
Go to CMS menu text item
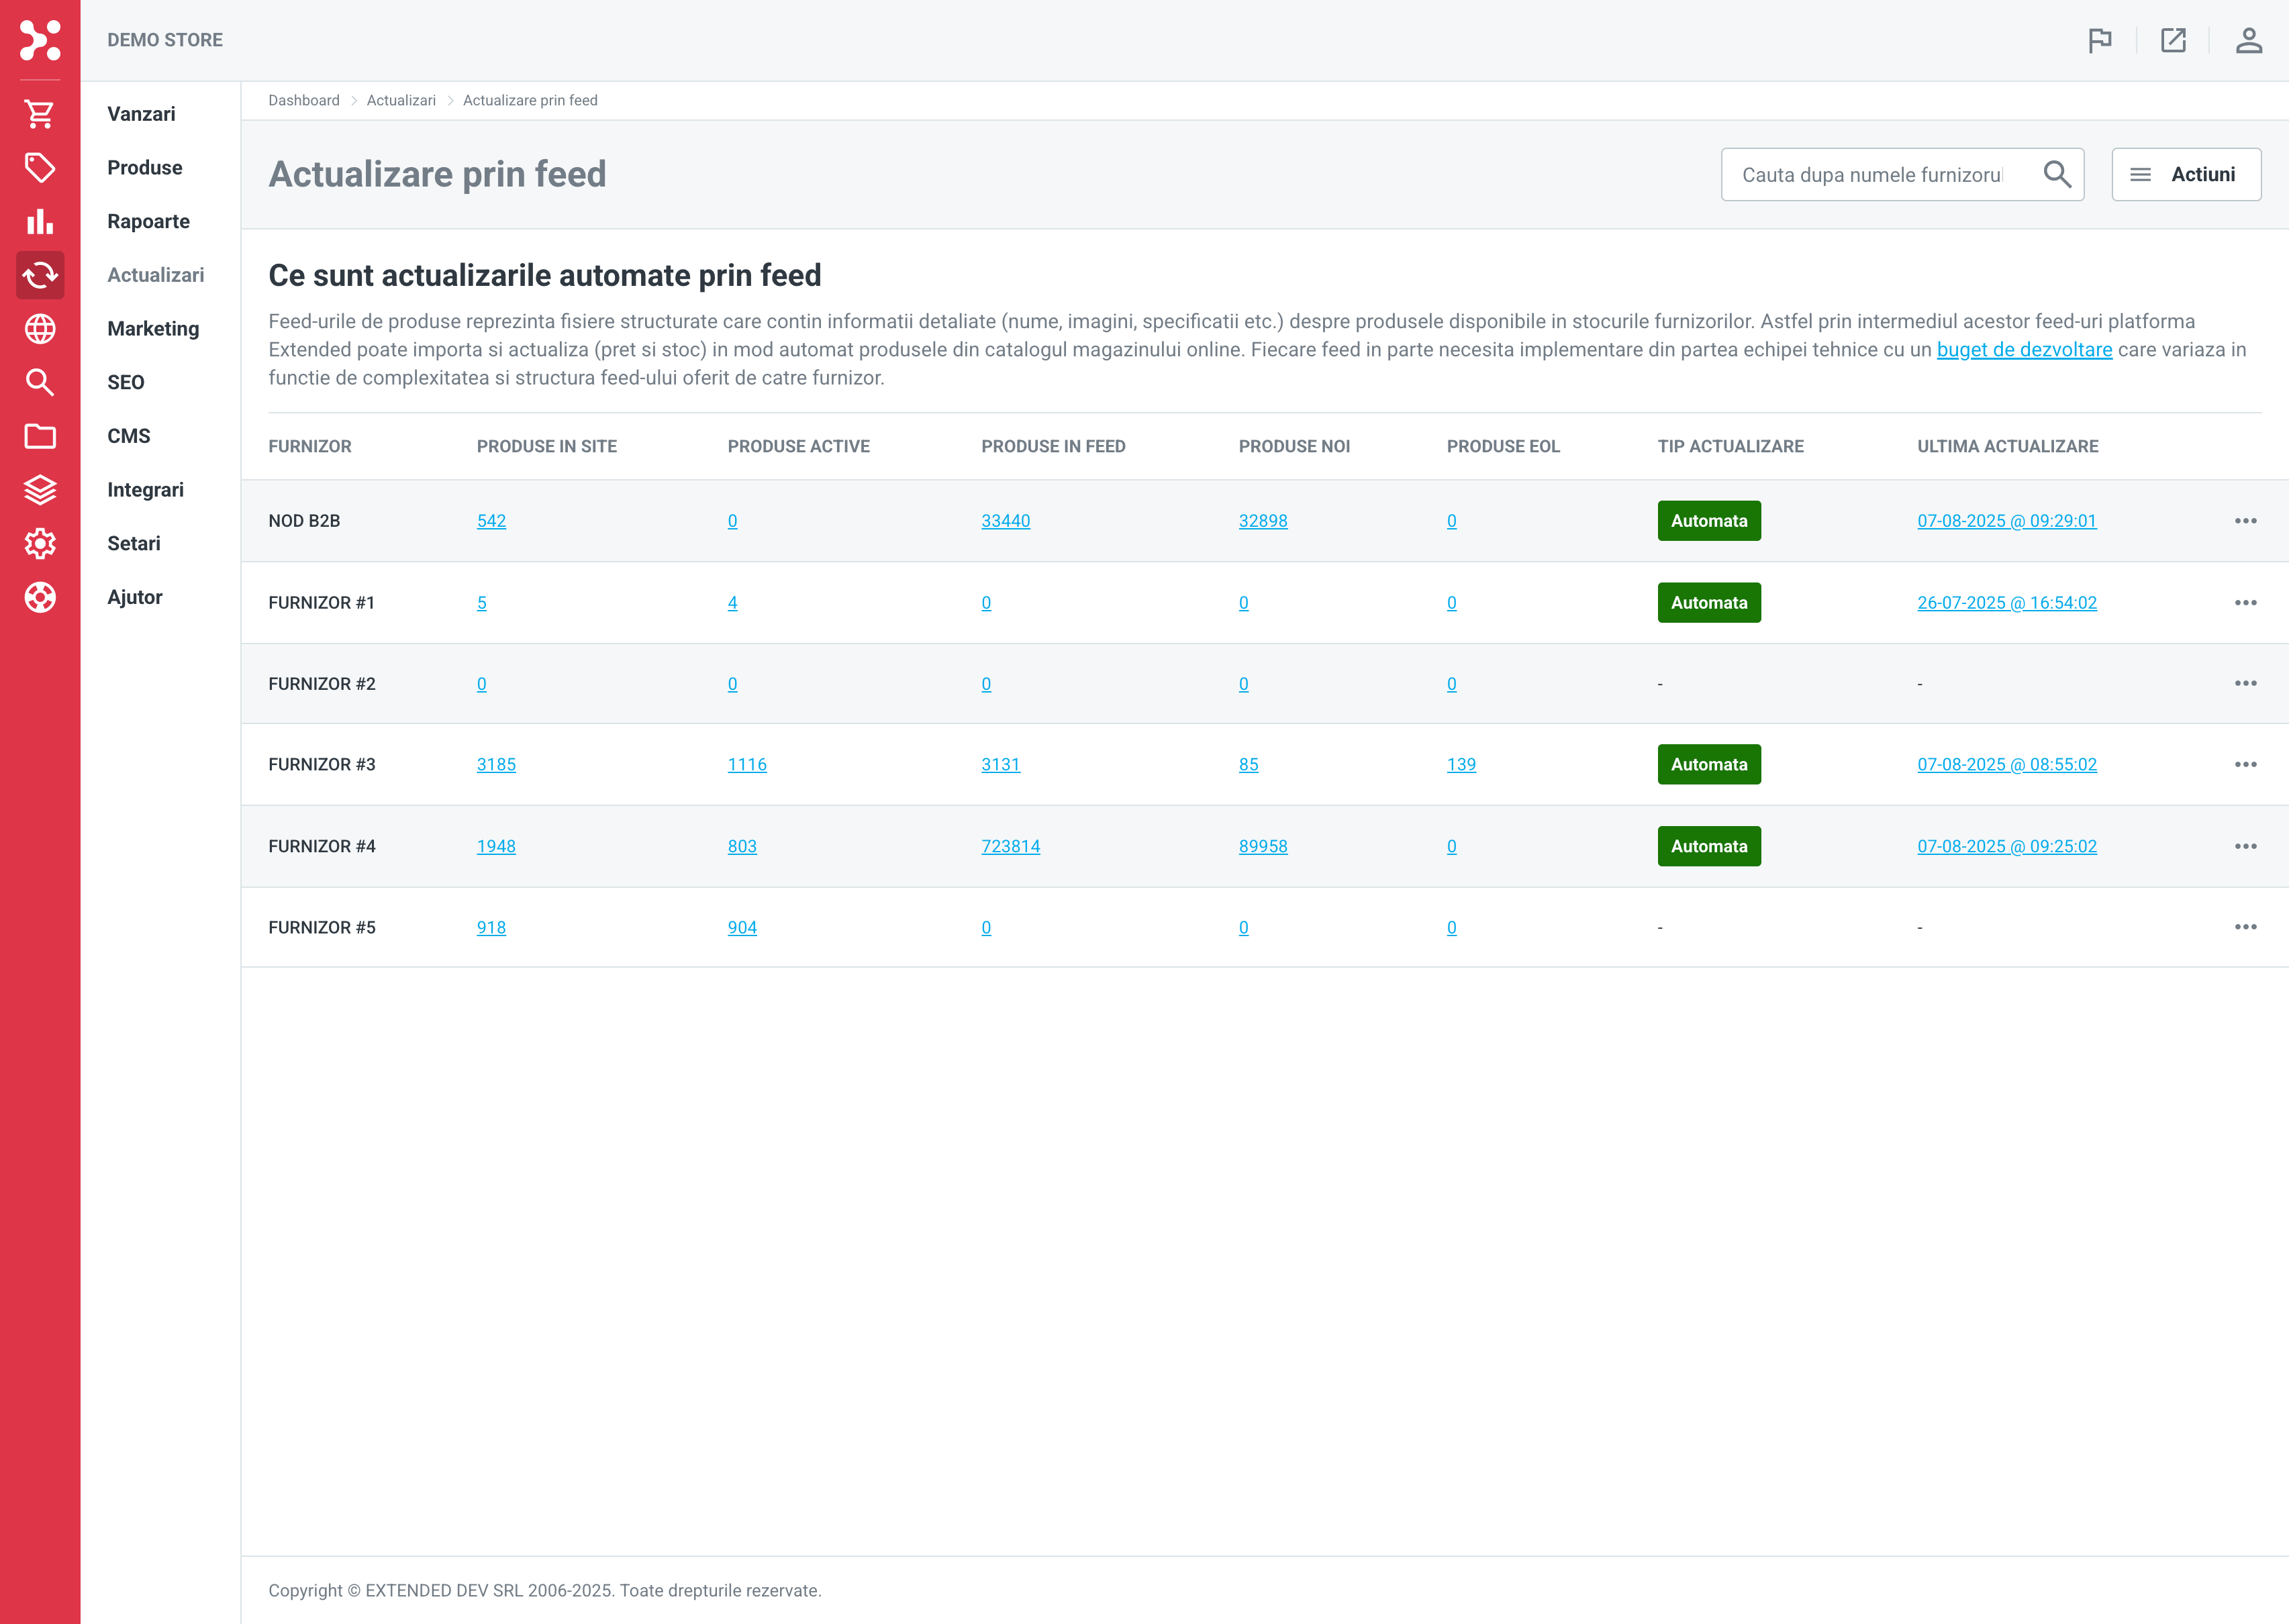[x=129, y=436]
